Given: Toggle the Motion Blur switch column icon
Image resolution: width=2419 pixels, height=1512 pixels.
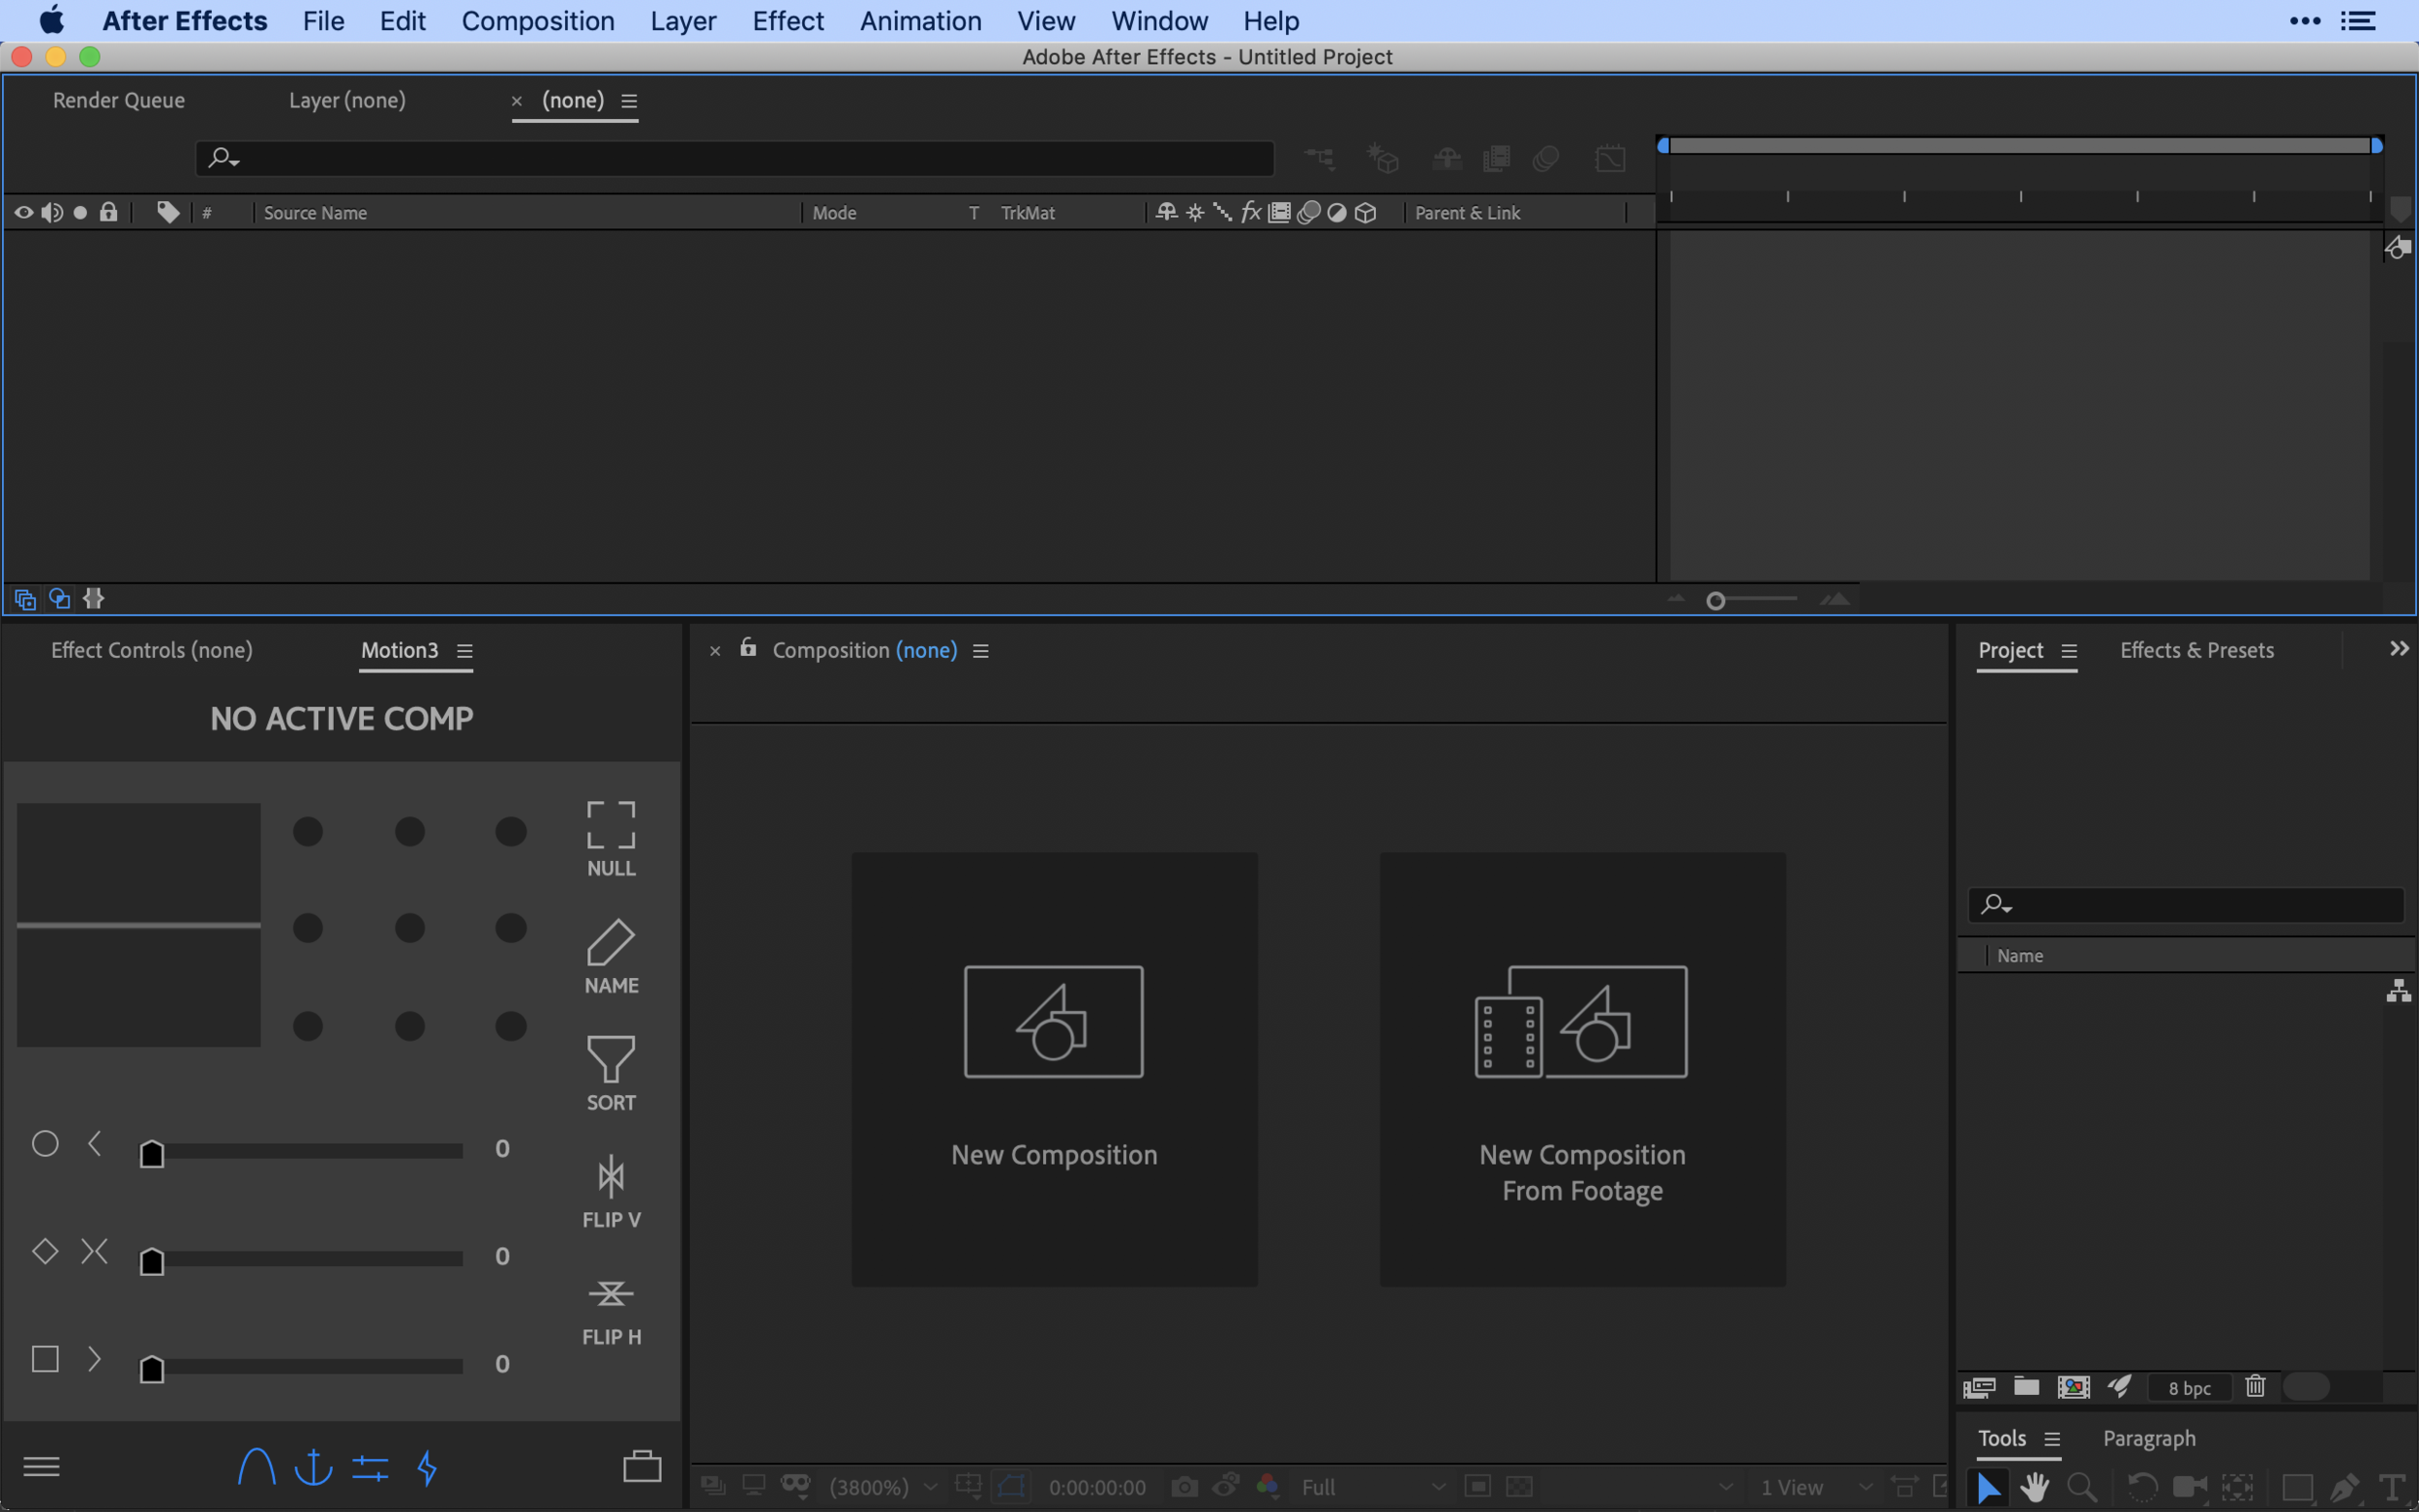Looking at the screenshot, I should click(1308, 212).
